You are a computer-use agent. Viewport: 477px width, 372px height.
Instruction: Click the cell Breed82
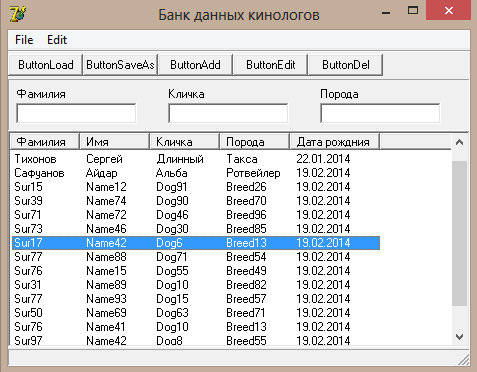246,285
